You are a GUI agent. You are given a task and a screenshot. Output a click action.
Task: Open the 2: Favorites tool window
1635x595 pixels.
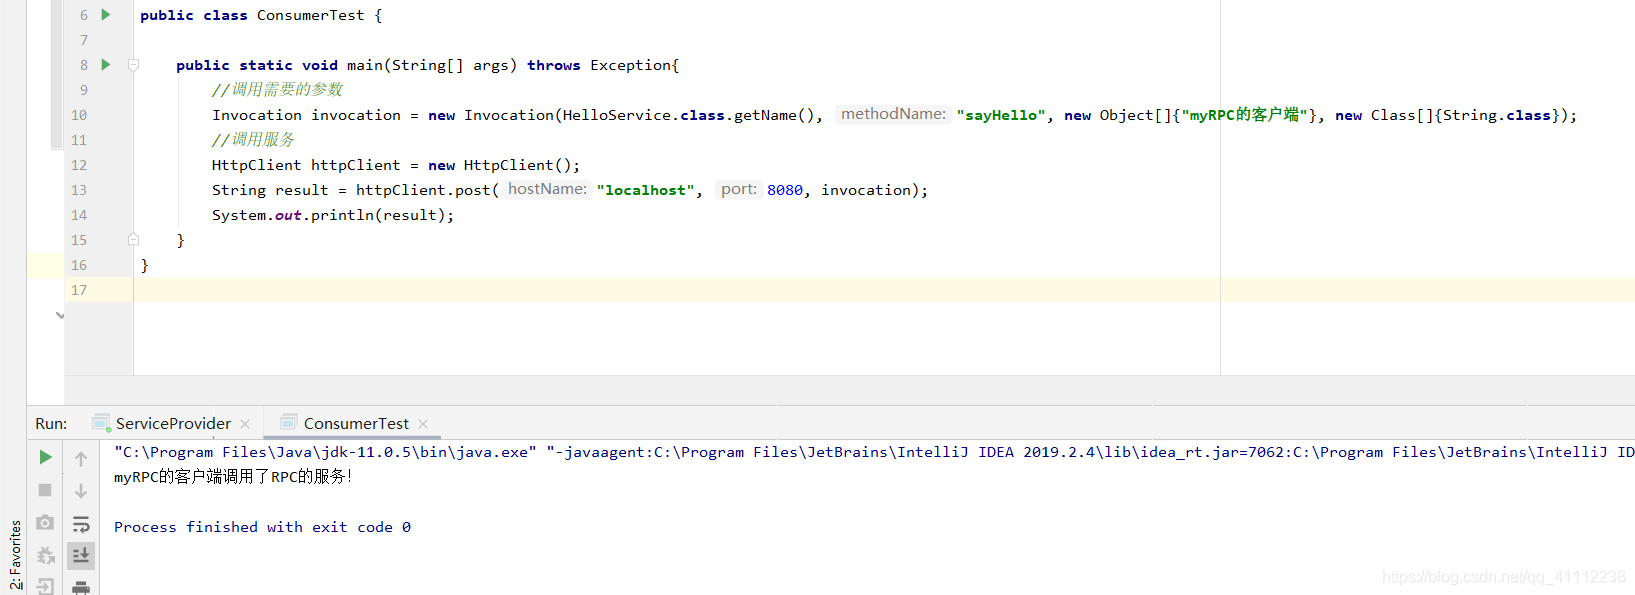click(15, 554)
